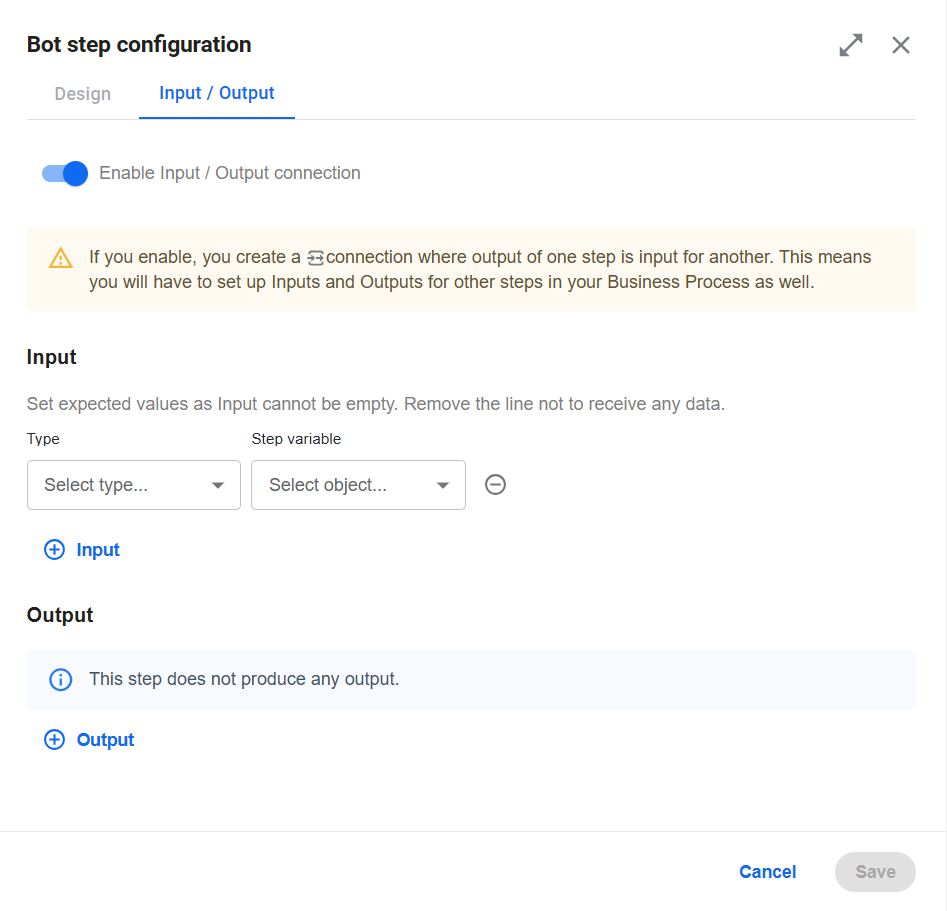The width and height of the screenshot is (947, 911).
Task: Close the Bot step configuration dialog
Action: pyautogui.click(x=900, y=45)
